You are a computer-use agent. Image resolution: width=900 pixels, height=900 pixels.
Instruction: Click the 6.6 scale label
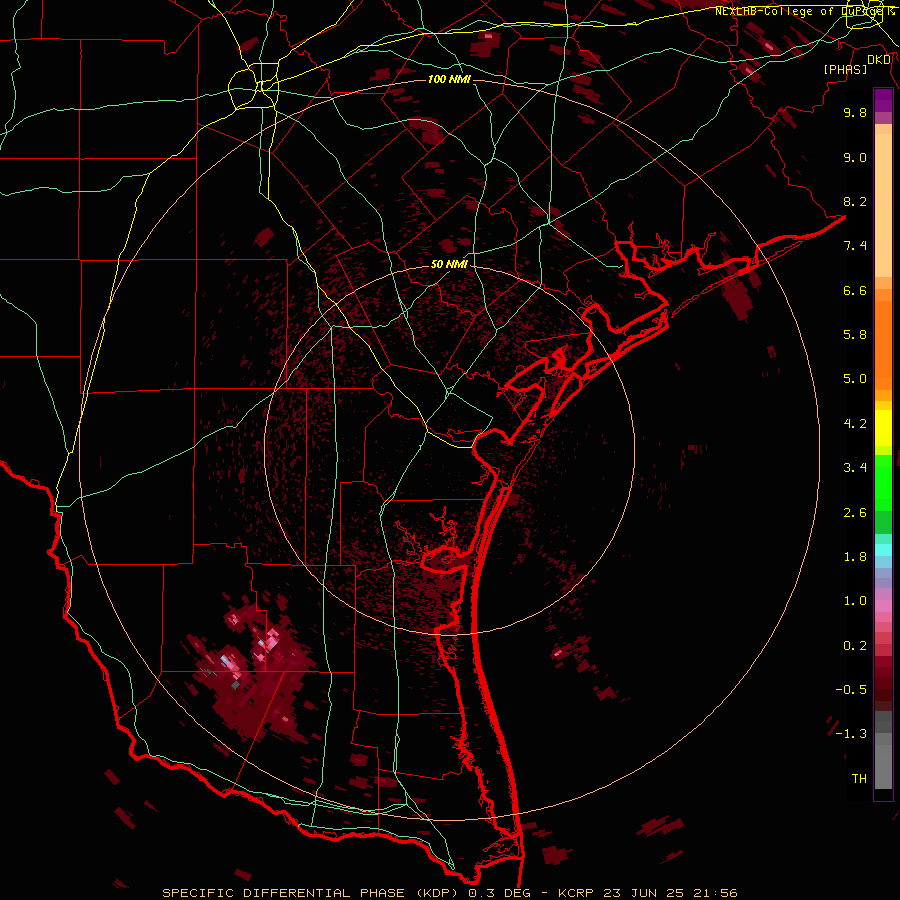pos(855,290)
